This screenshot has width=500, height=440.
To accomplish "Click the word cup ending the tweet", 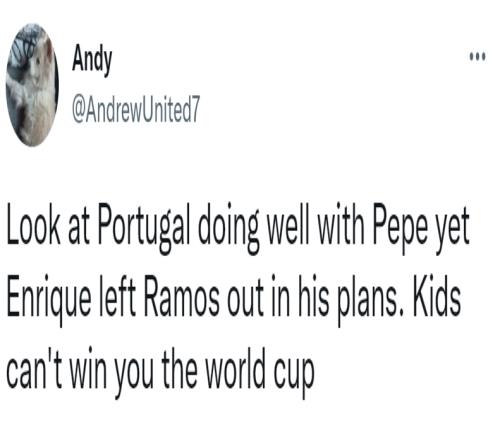I will pos(294,377).
